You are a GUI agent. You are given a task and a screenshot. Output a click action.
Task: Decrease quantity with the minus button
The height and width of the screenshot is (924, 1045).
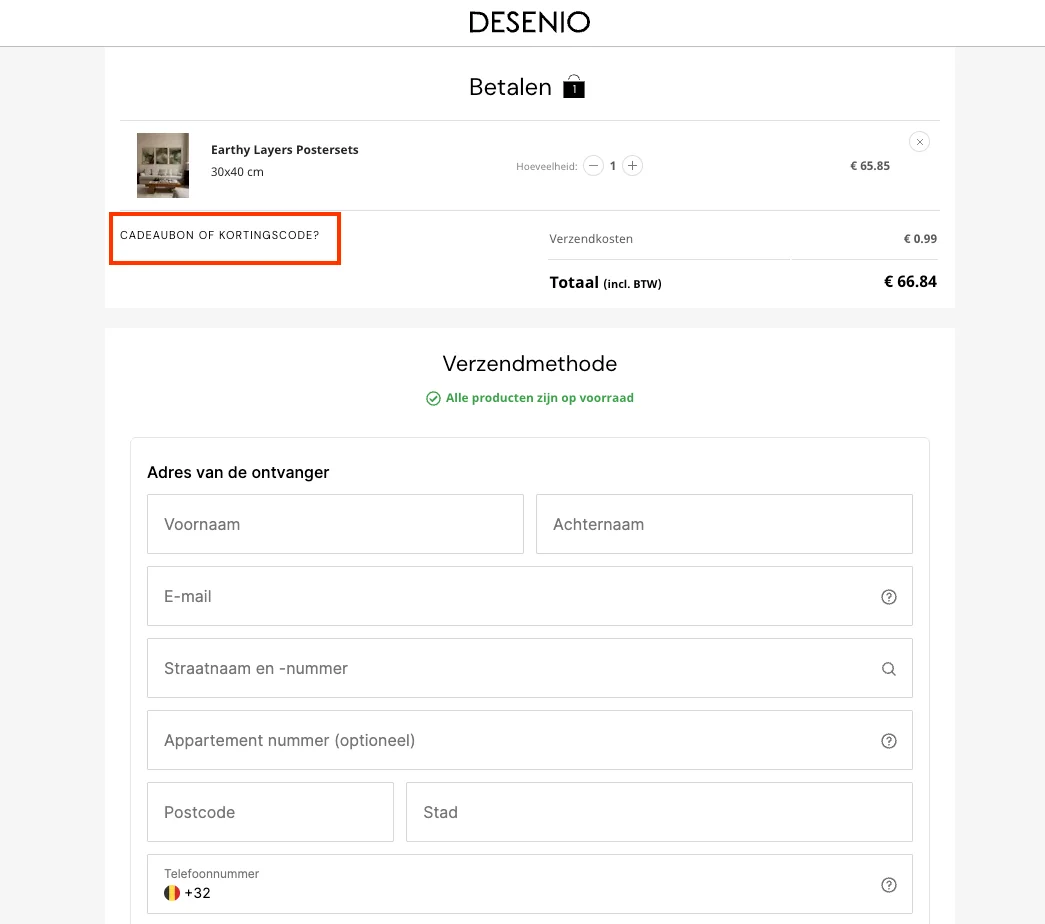(593, 165)
